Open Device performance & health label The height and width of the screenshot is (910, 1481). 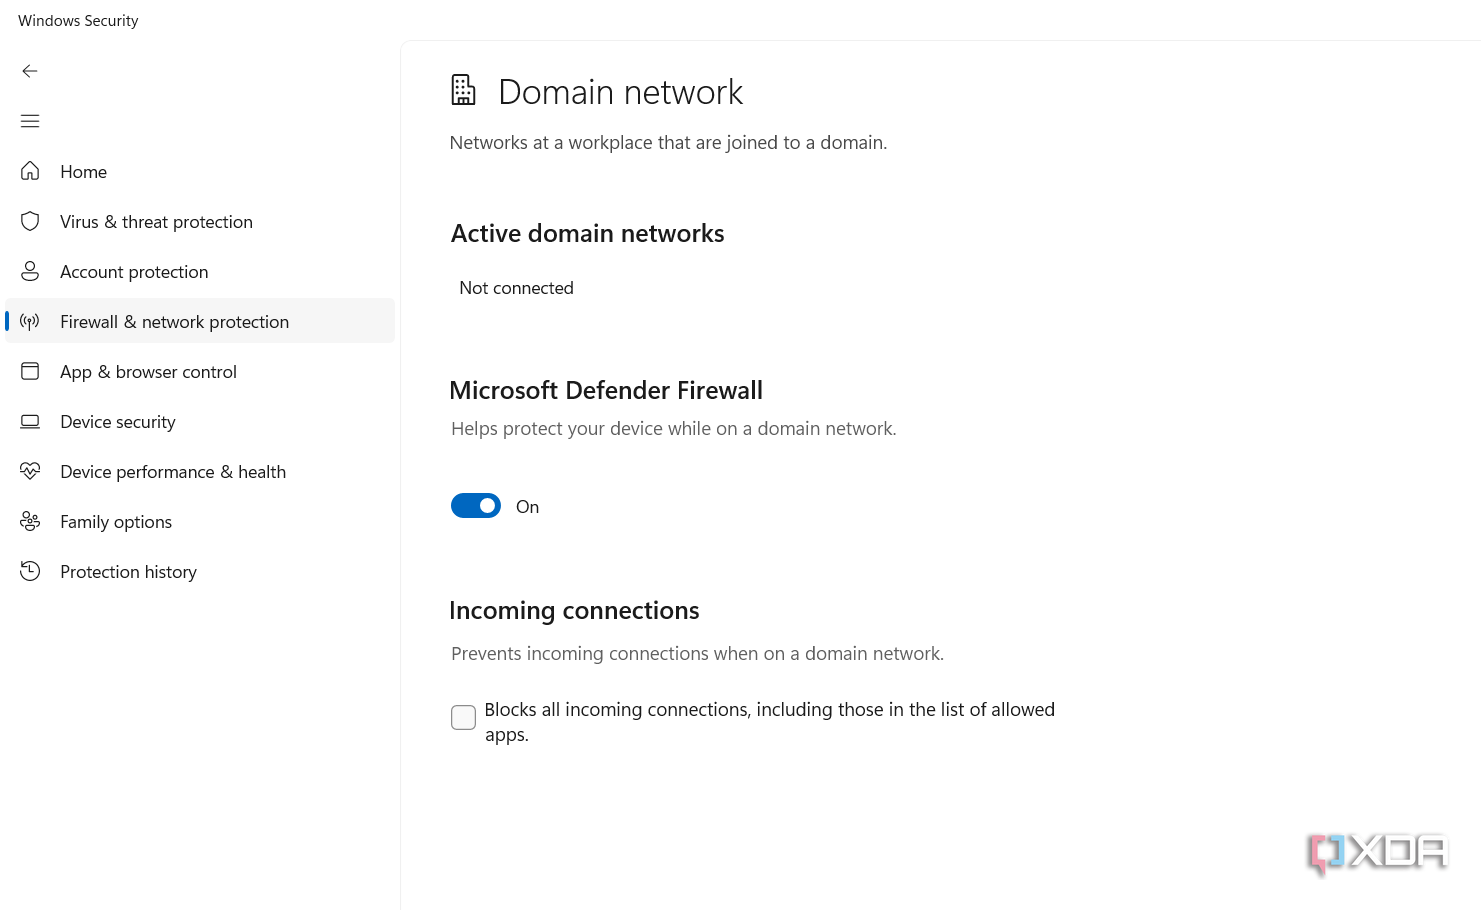(x=173, y=472)
